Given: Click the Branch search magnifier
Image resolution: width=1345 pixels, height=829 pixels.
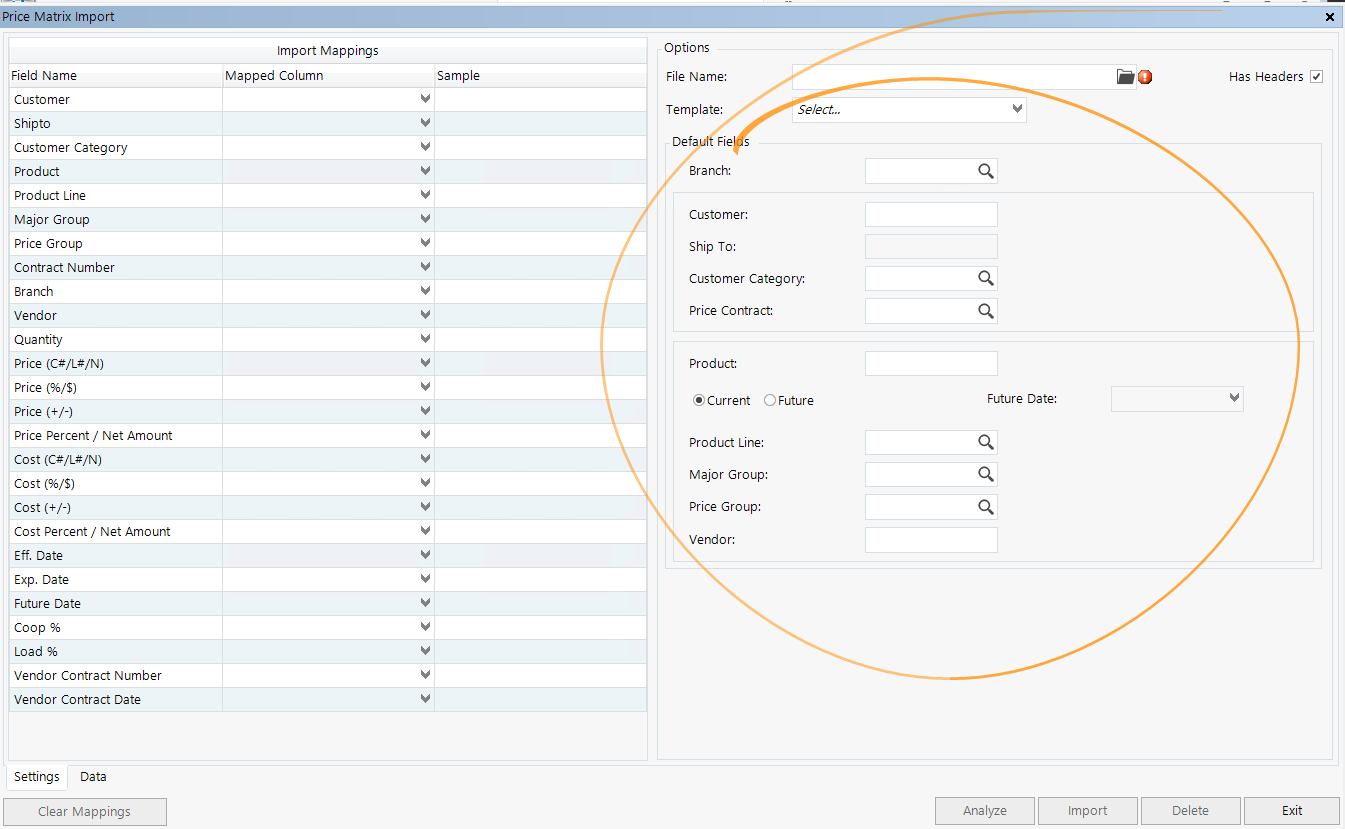Looking at the screenshot, I should 986,170.
